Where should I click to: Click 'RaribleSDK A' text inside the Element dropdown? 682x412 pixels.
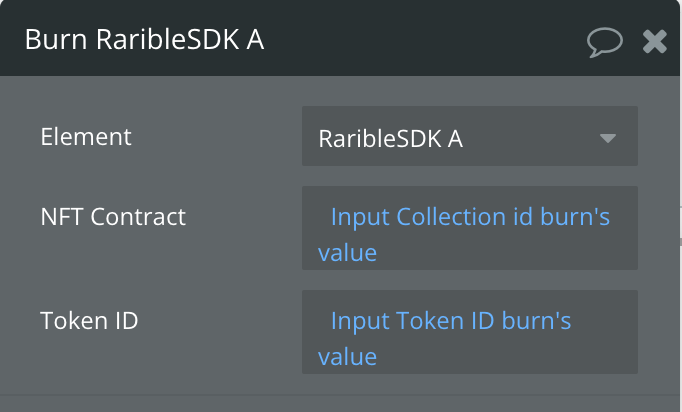tap(390, 139)
